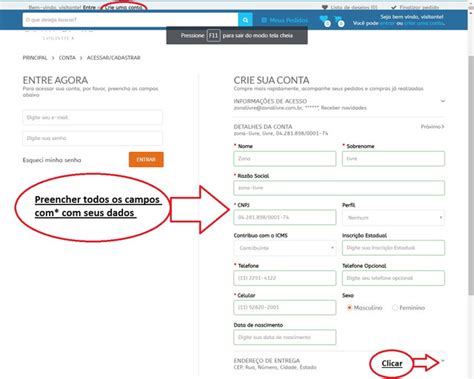Click the Nome input field

[285, 159]
